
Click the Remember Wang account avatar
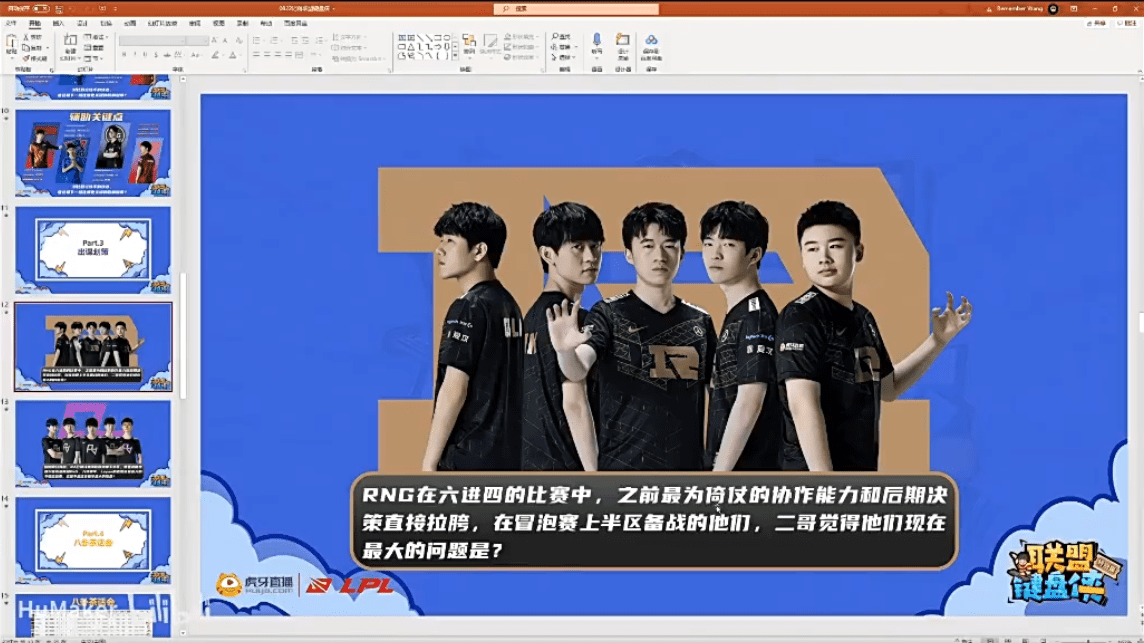[x=1053, y=9]
